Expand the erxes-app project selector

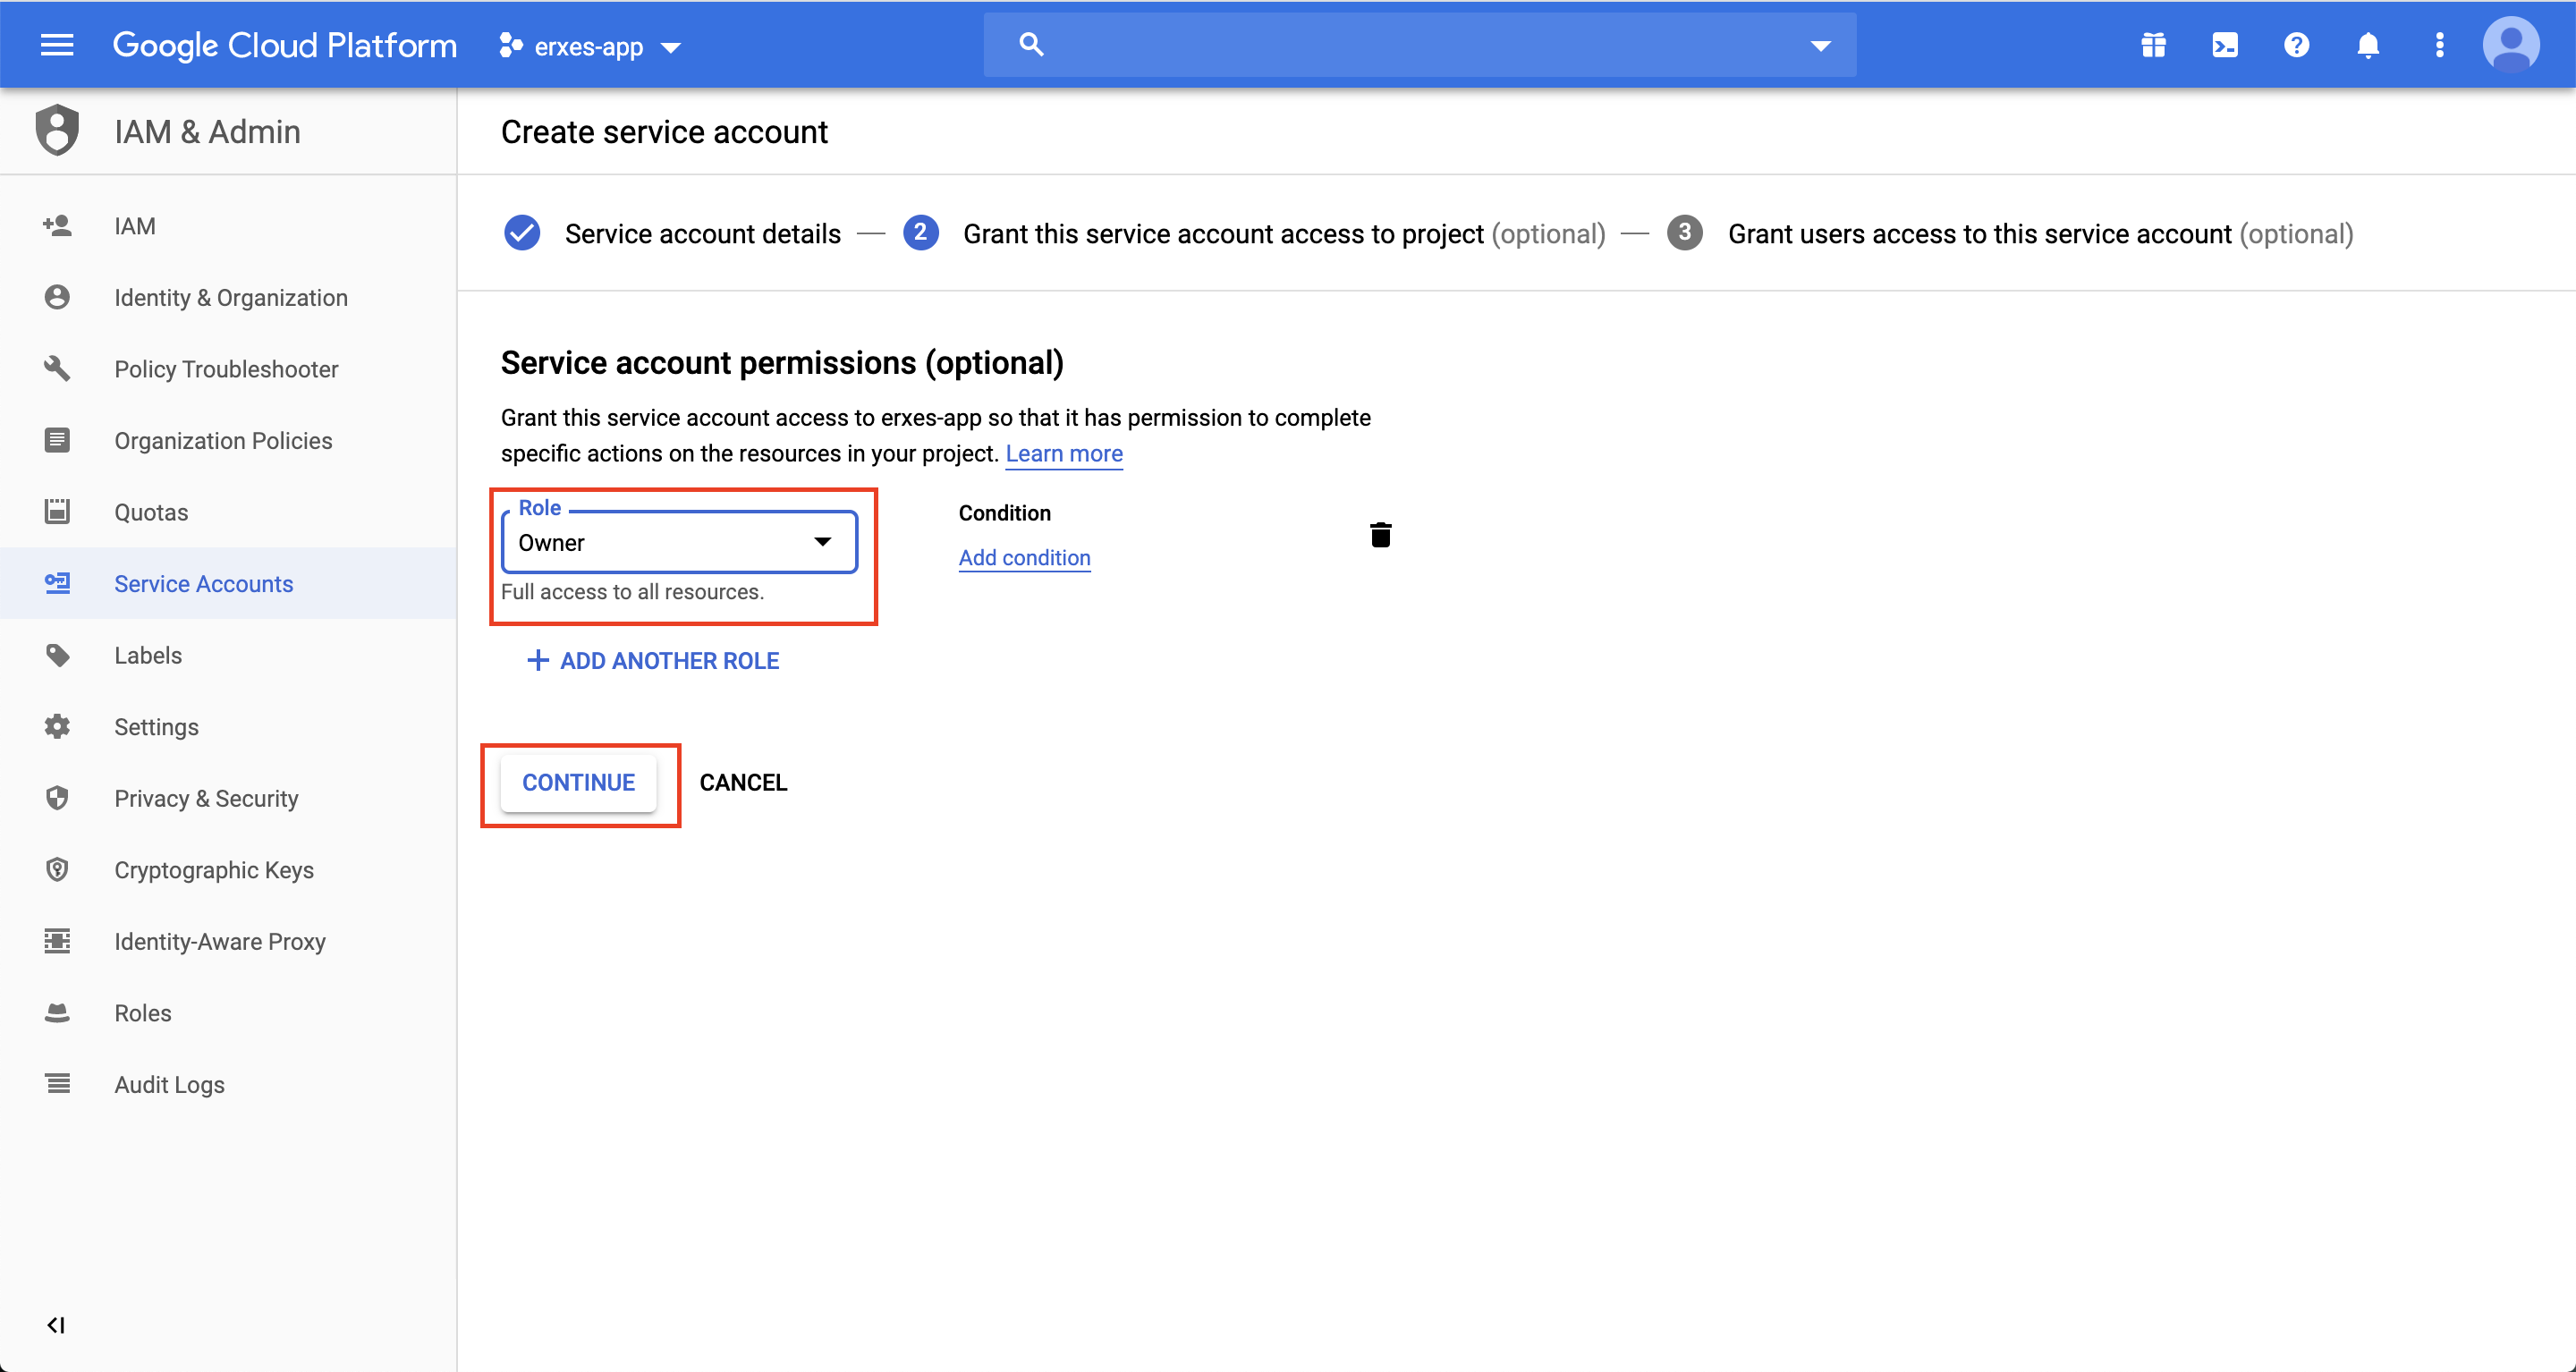click(x=590, y=46)
